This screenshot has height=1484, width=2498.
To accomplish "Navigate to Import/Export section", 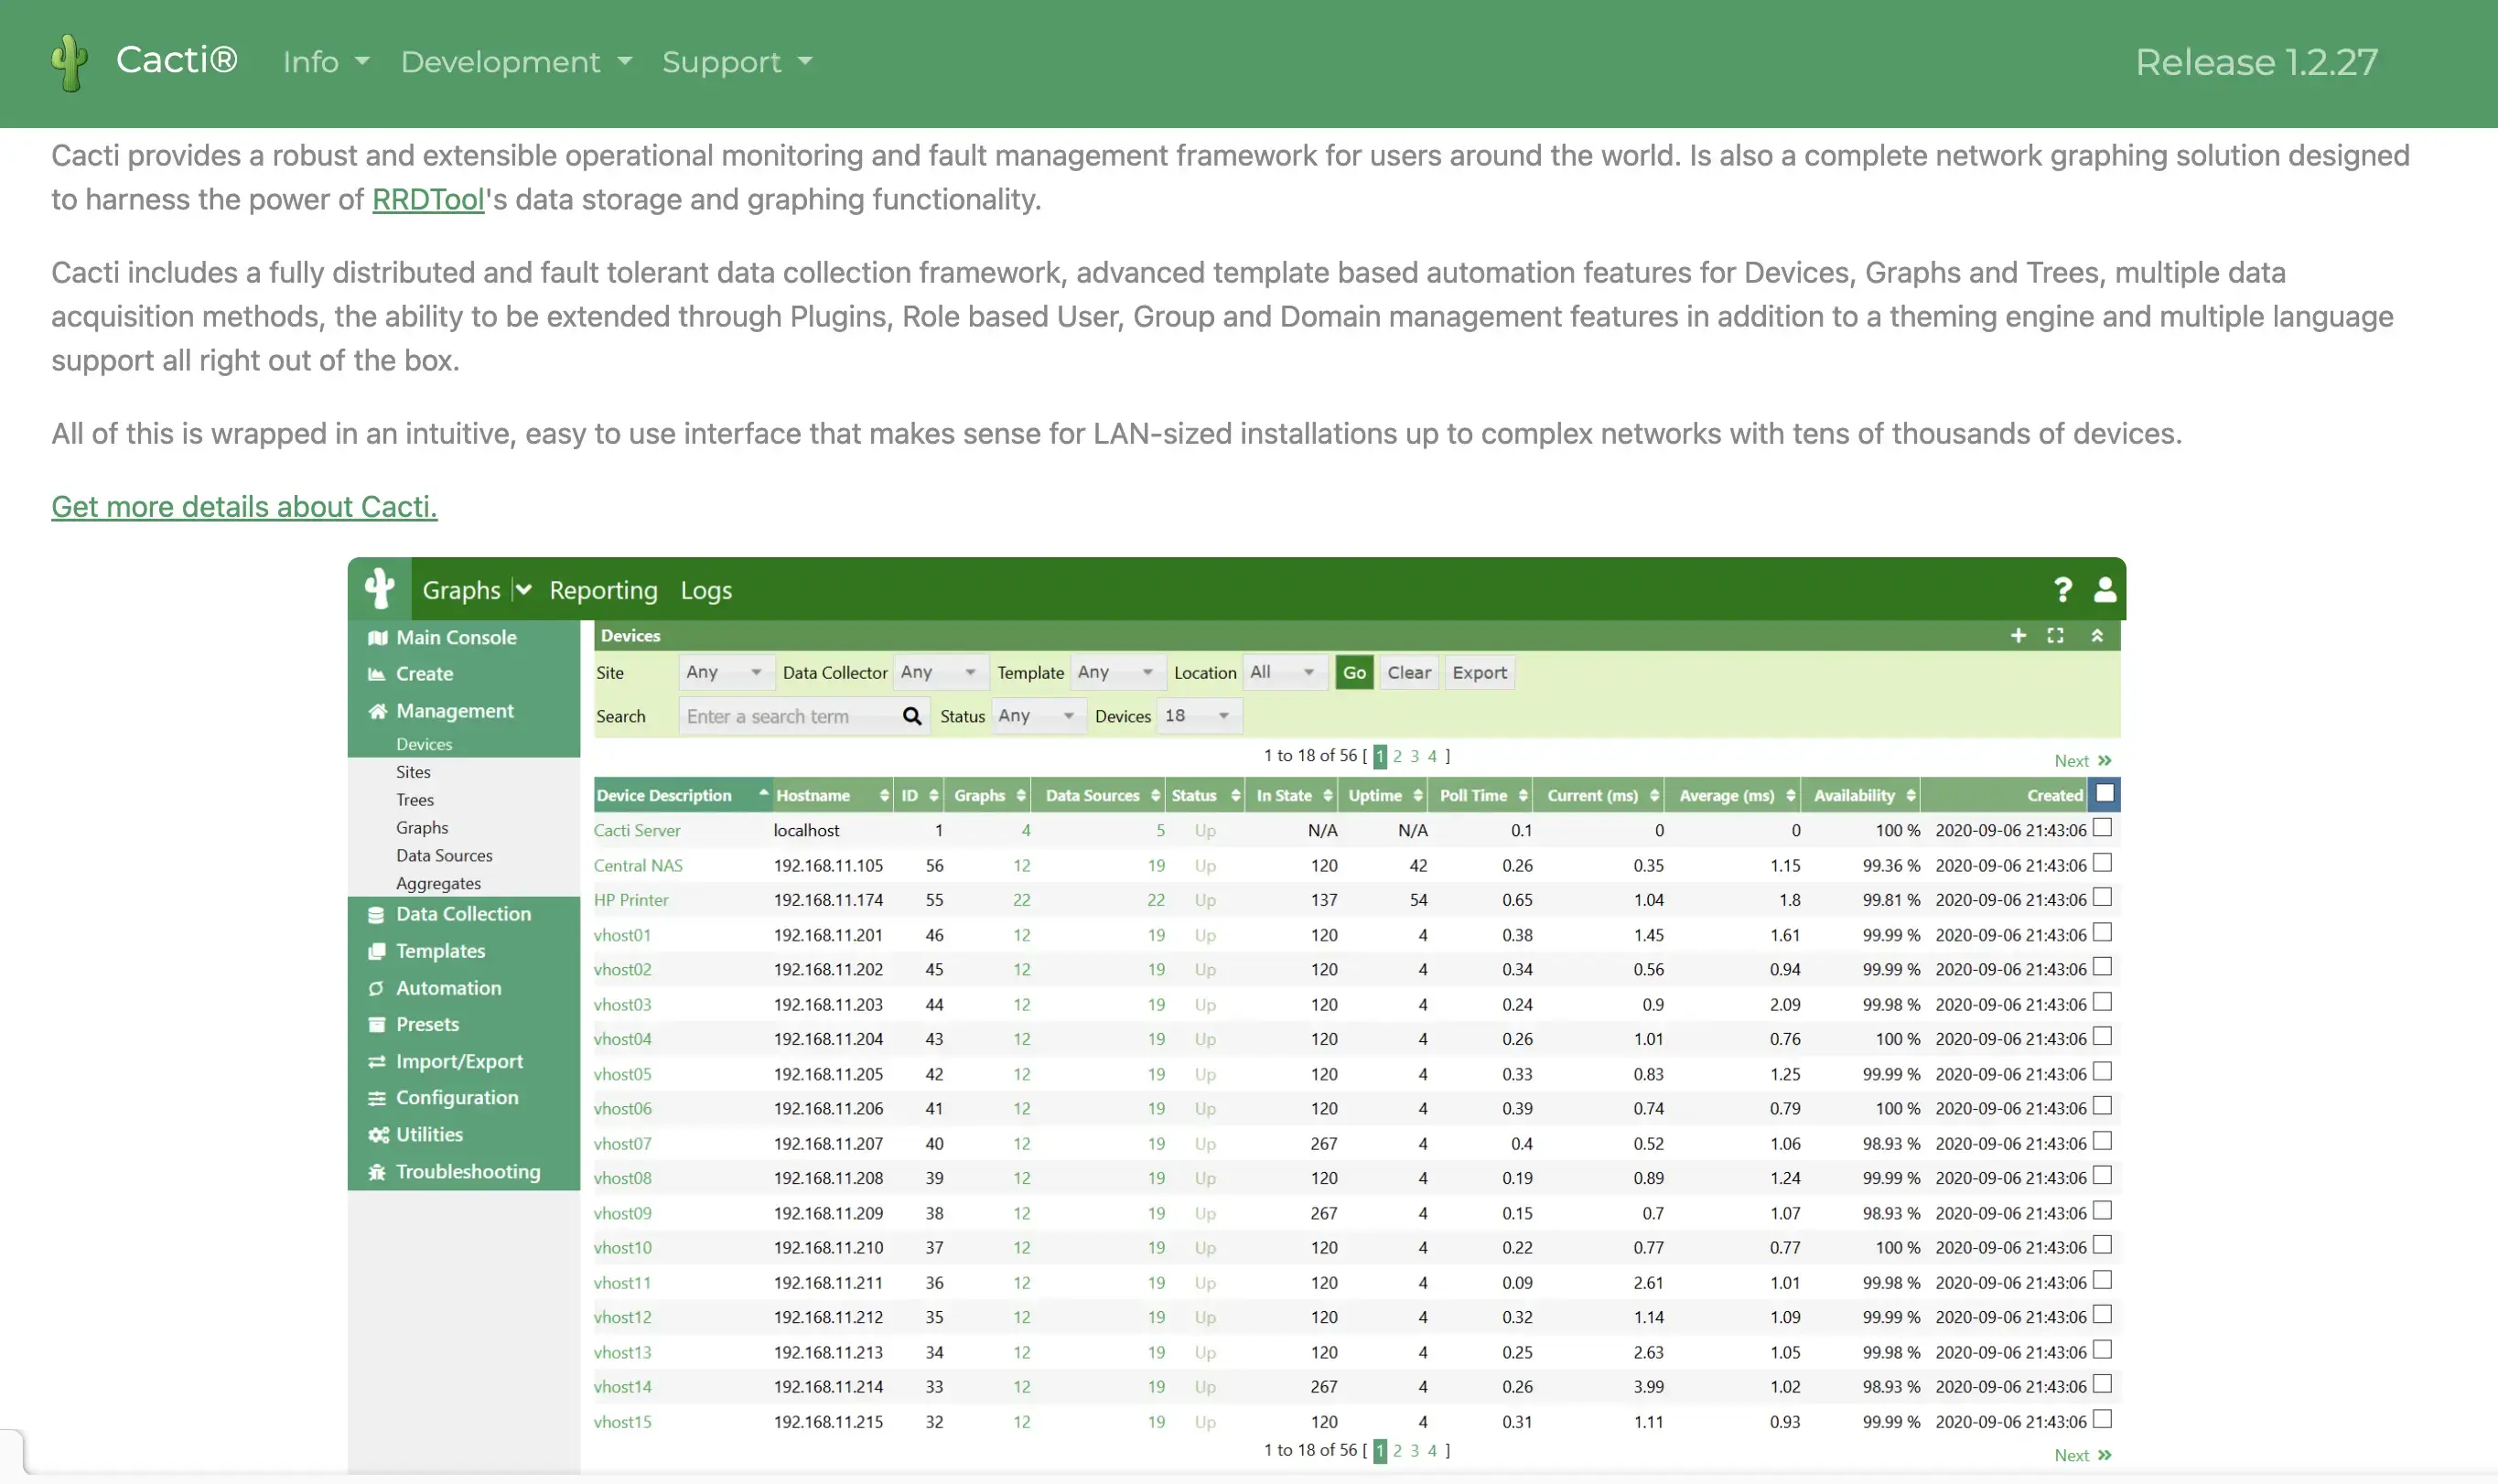I will click(458, 1060).
